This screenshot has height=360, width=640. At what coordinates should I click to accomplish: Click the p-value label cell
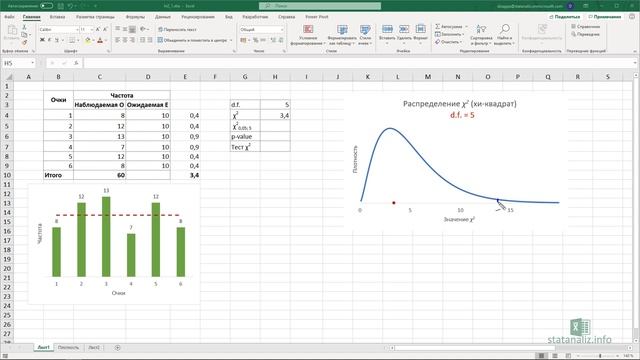(x=245, y=136)
